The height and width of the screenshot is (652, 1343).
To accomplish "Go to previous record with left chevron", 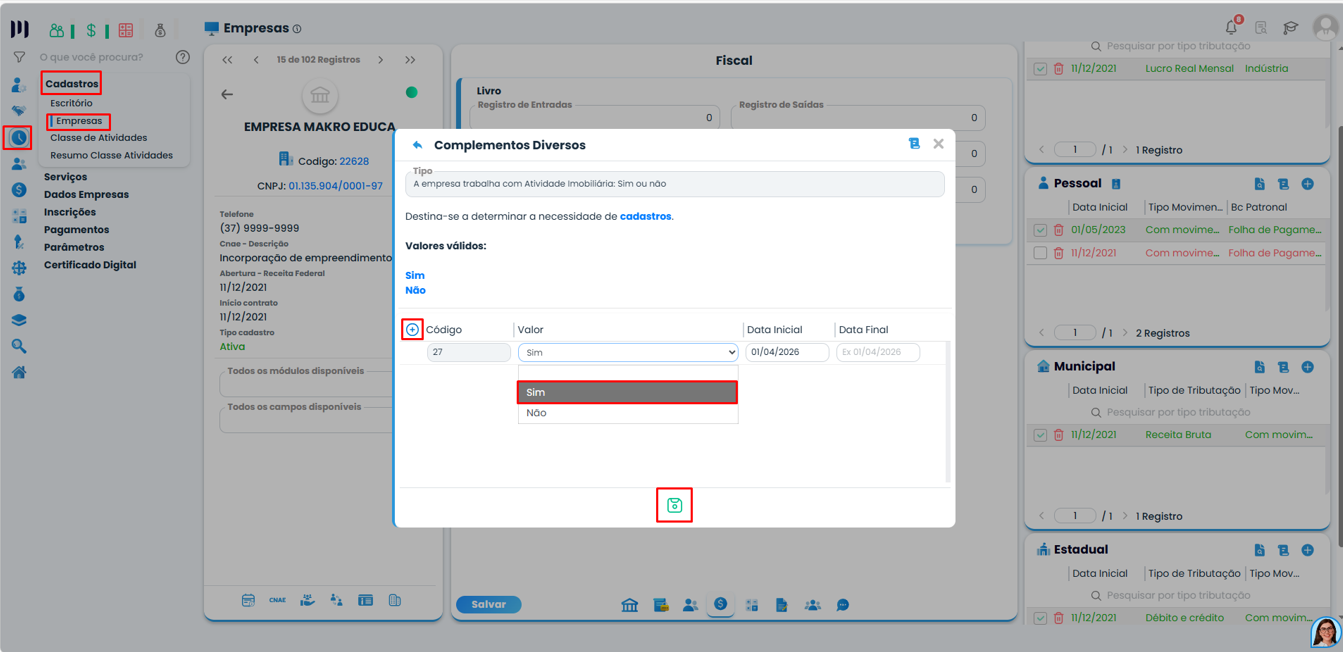I will click(256, 60).
